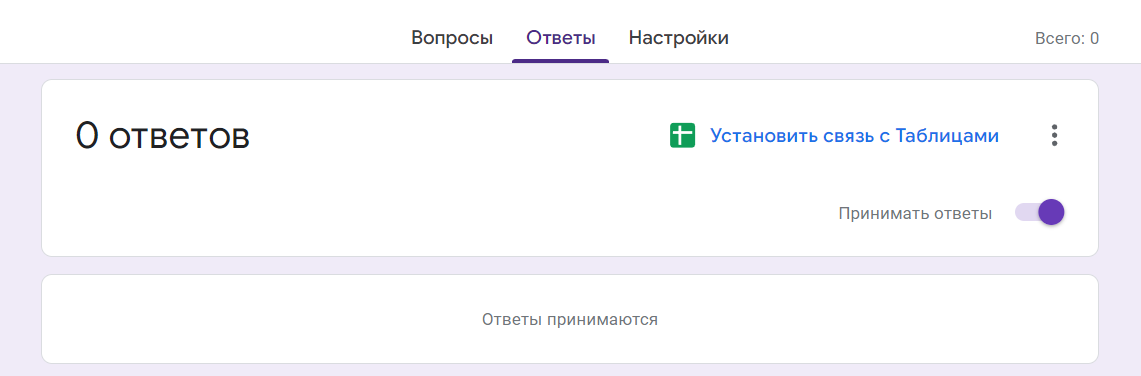The height and width of the screenshot is (376, 1141).
Task: Click the Принимать ответы label text
Action: (x=915, y=214)
